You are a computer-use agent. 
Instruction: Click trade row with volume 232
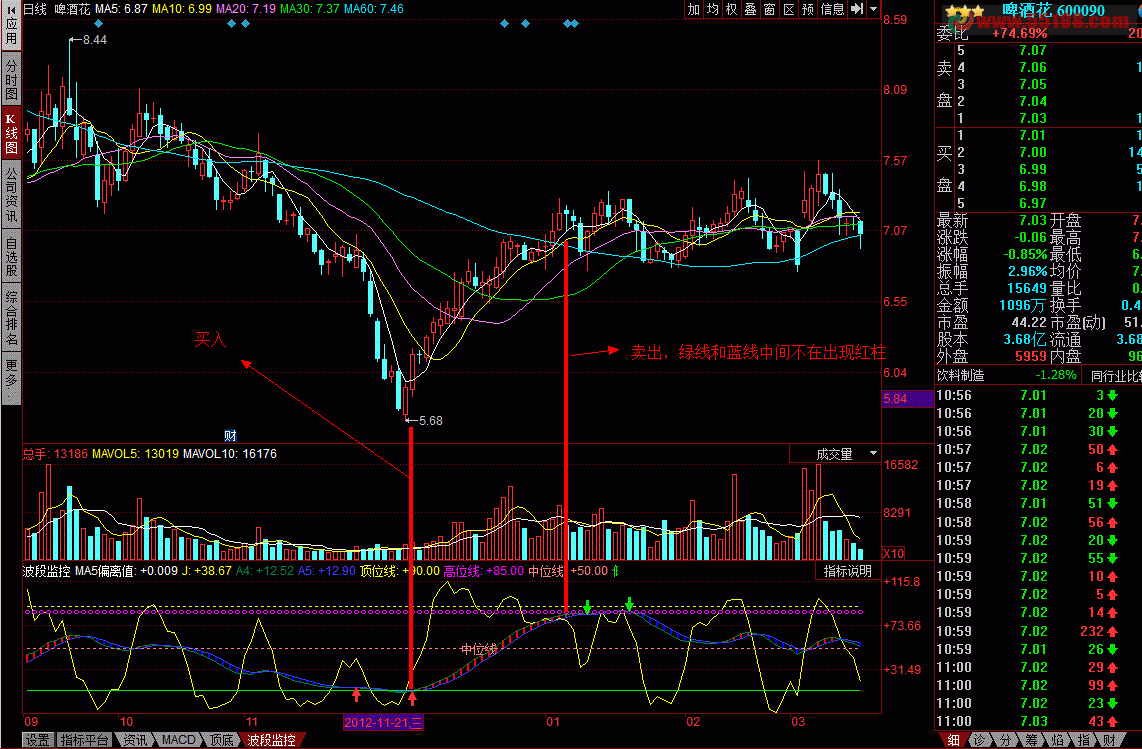1038,631
